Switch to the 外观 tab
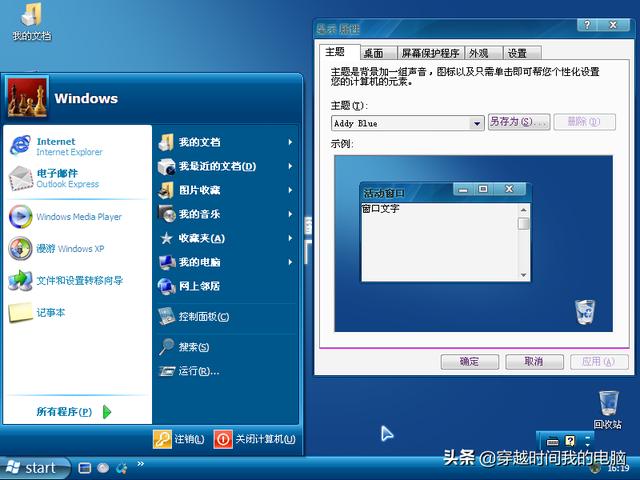The image size is (640, 480). (484, 53)
